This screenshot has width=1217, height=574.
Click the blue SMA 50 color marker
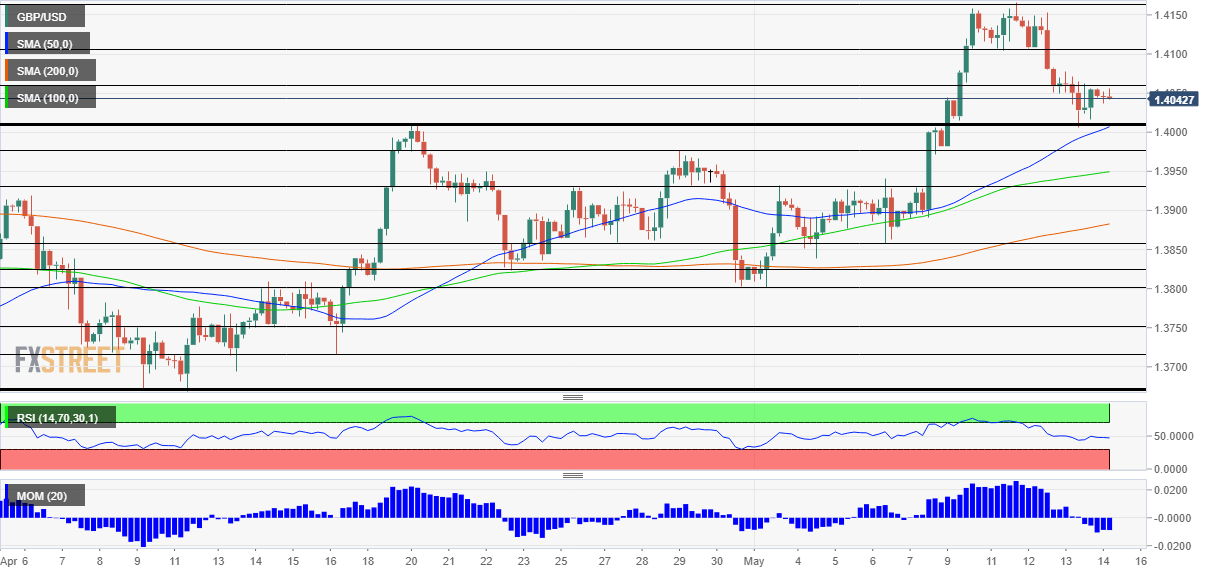pyautogui.click(x=7, y=43)
